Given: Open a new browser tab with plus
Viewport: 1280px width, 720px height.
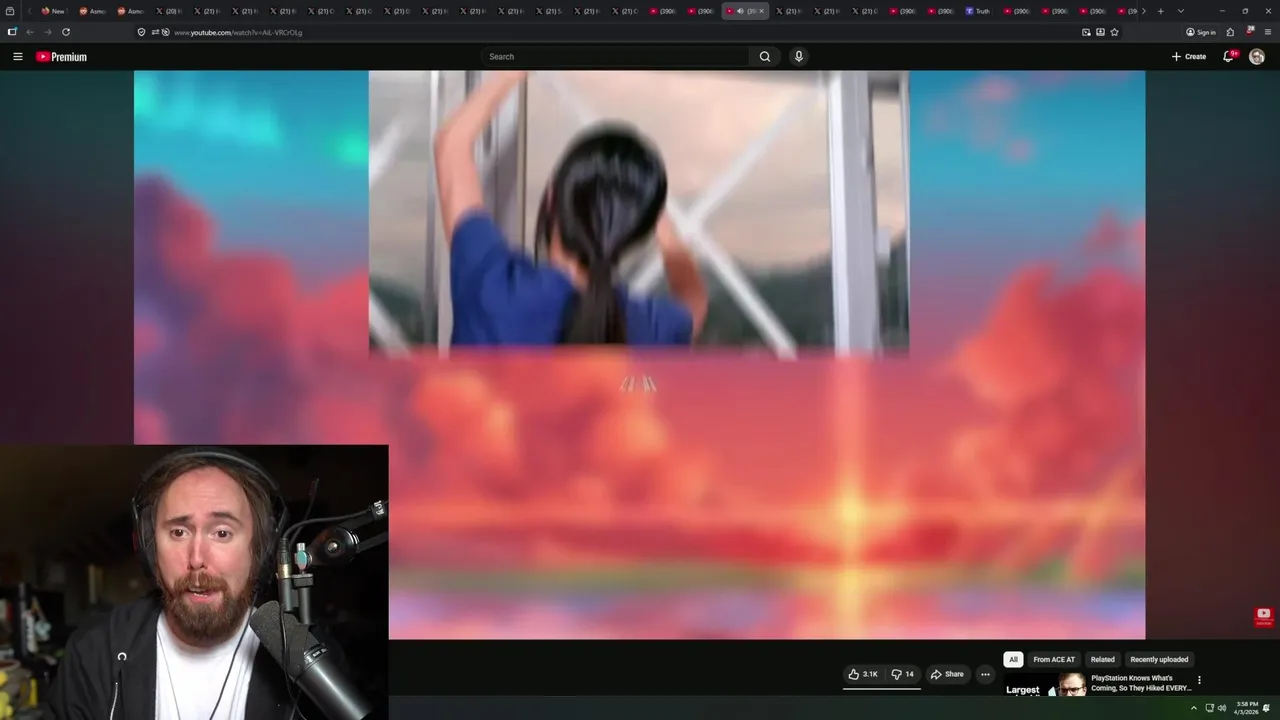Looking at the screenshot, I should click(x=1160, y=11).
